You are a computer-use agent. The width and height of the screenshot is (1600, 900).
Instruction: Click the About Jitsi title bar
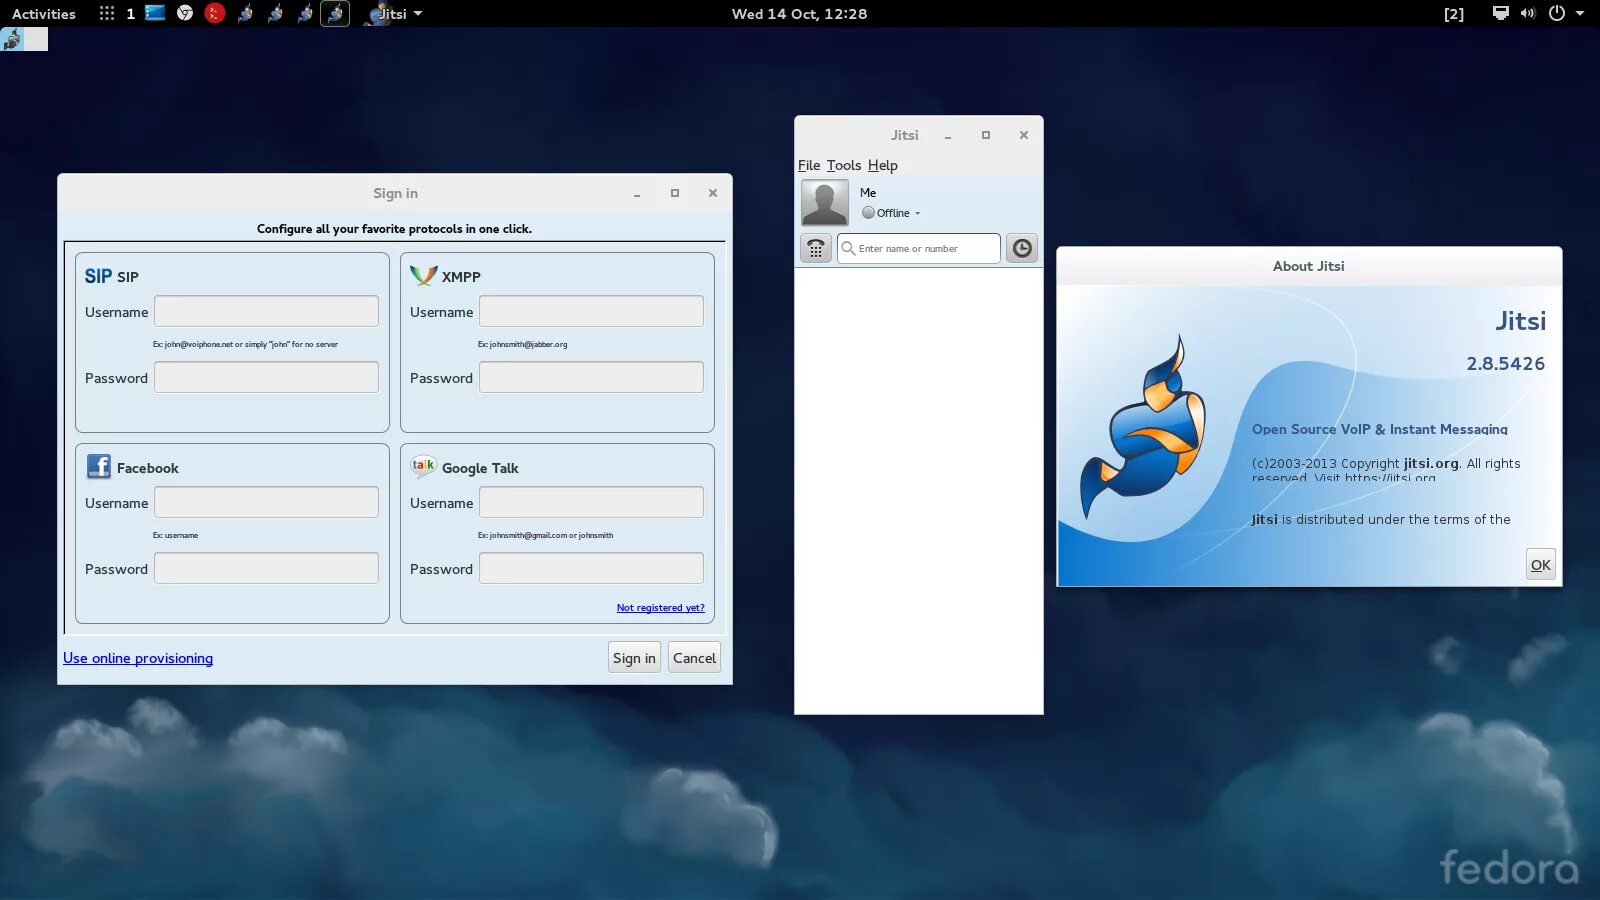pos(1309,266)
